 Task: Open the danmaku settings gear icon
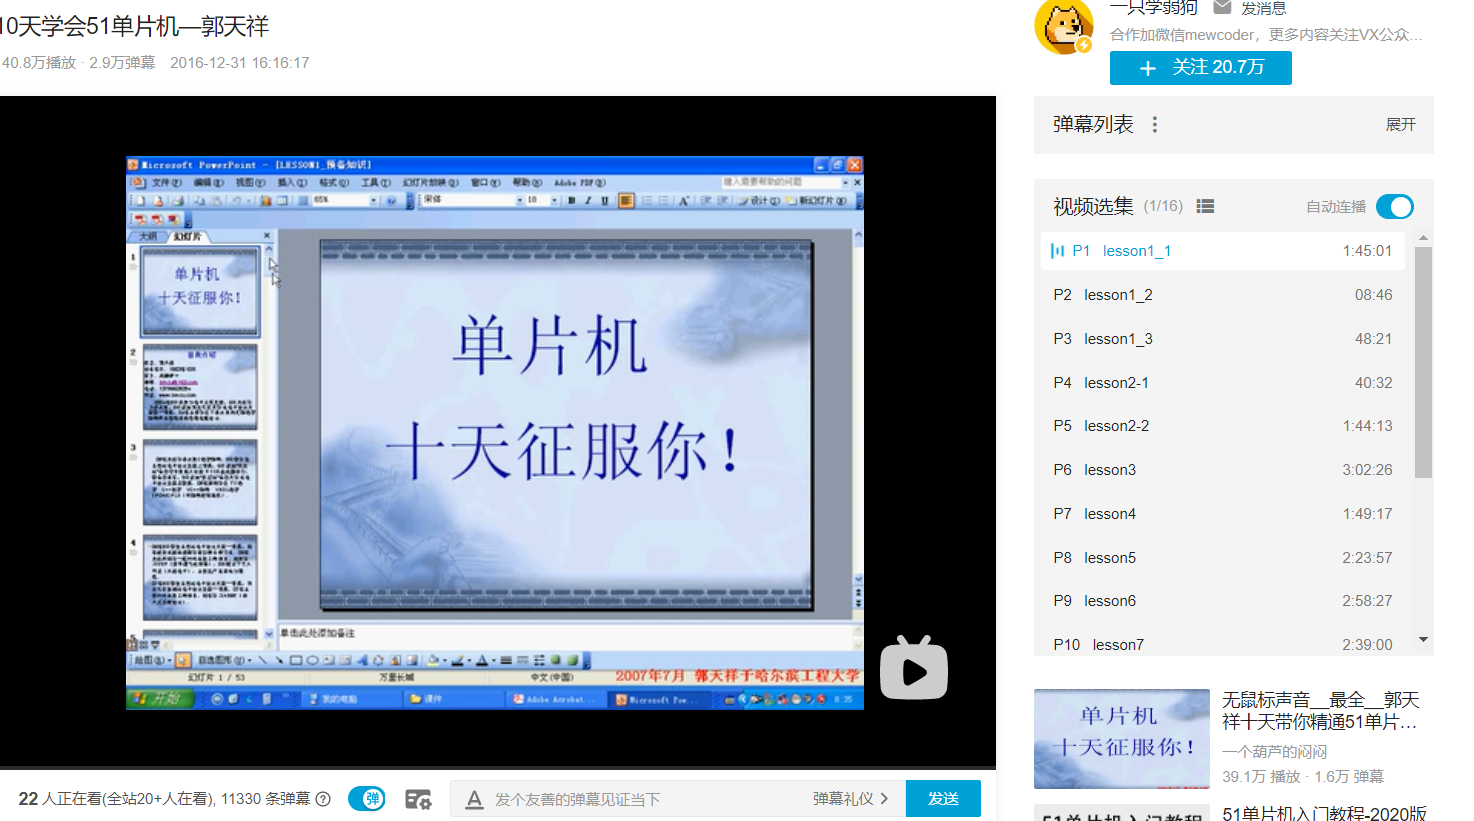[x=418, y=799]
